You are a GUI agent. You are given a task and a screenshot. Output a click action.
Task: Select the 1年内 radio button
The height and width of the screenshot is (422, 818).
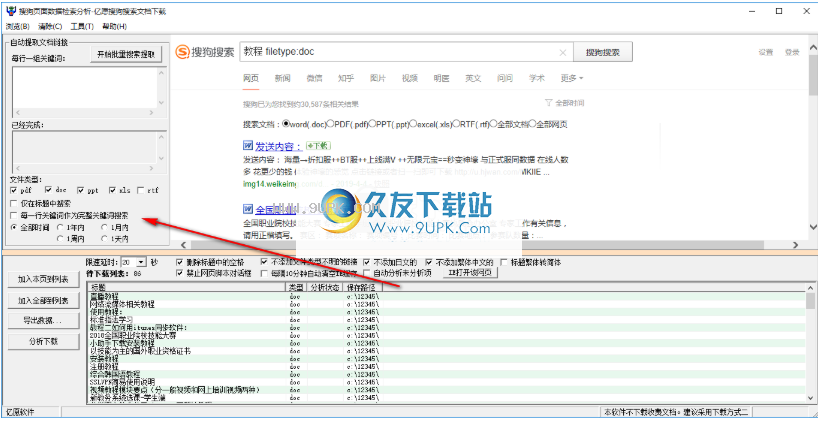pos(60,227)
